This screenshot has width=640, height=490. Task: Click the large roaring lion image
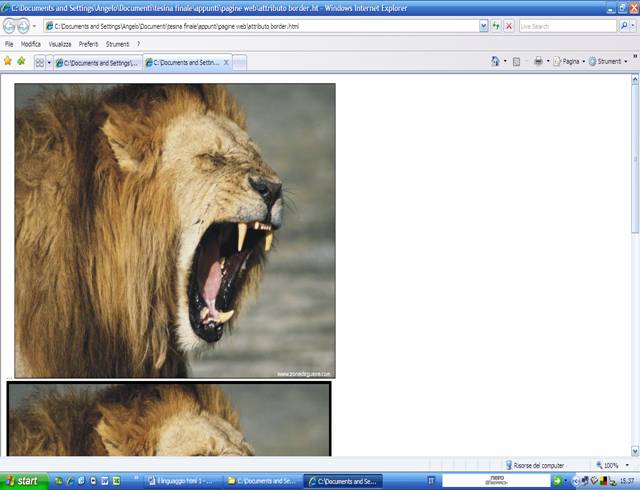(x=175, y=231)
